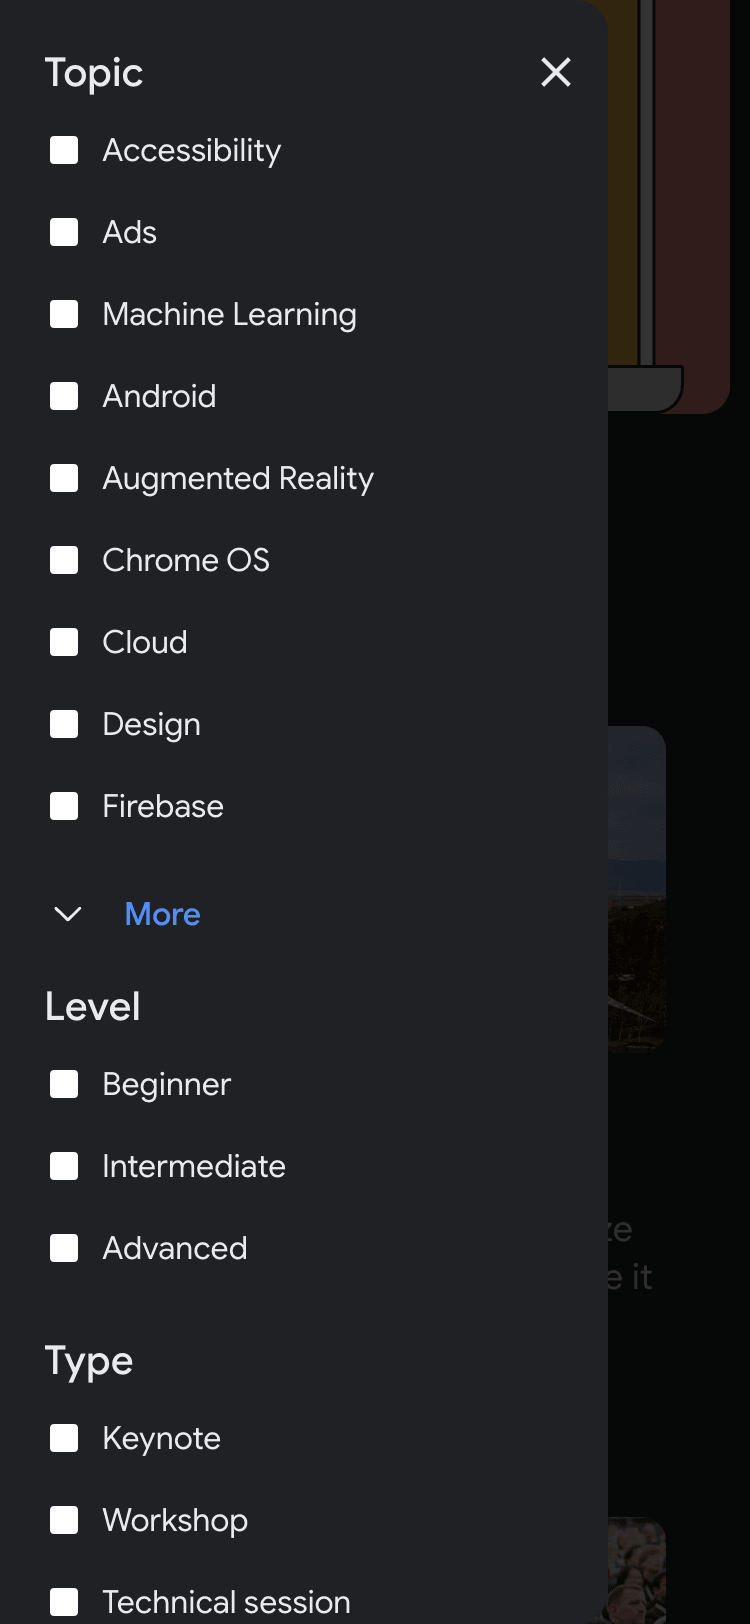Close the Topic filter panel
750x1624 pixels.
click(x=556, y=72)
